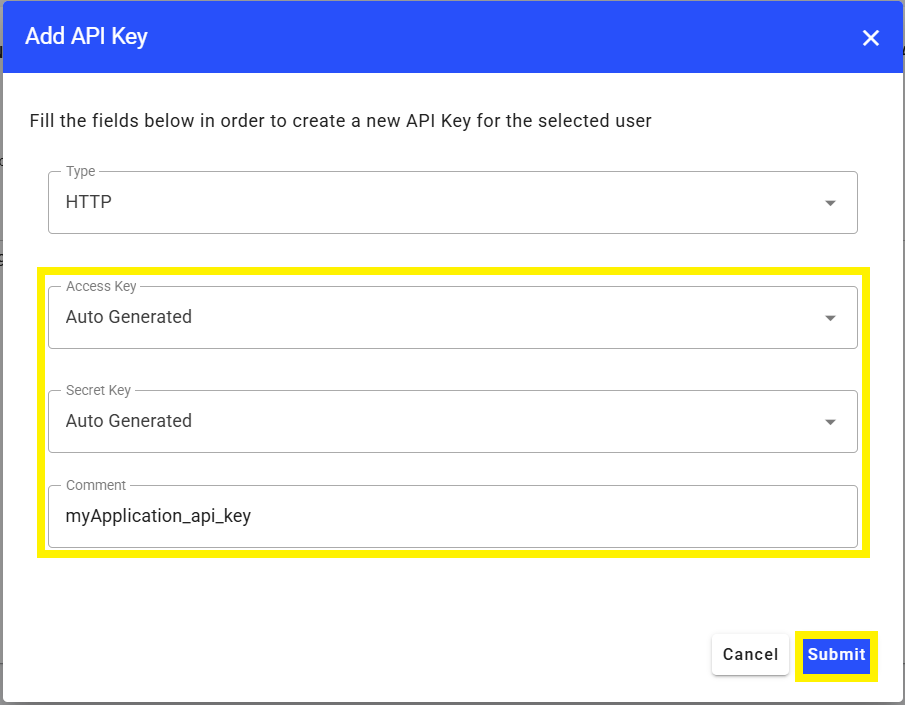Screen dimensions: 905x705
Task: Click "Auto Generated" text under Secret Key
Action: coord(129,421)
